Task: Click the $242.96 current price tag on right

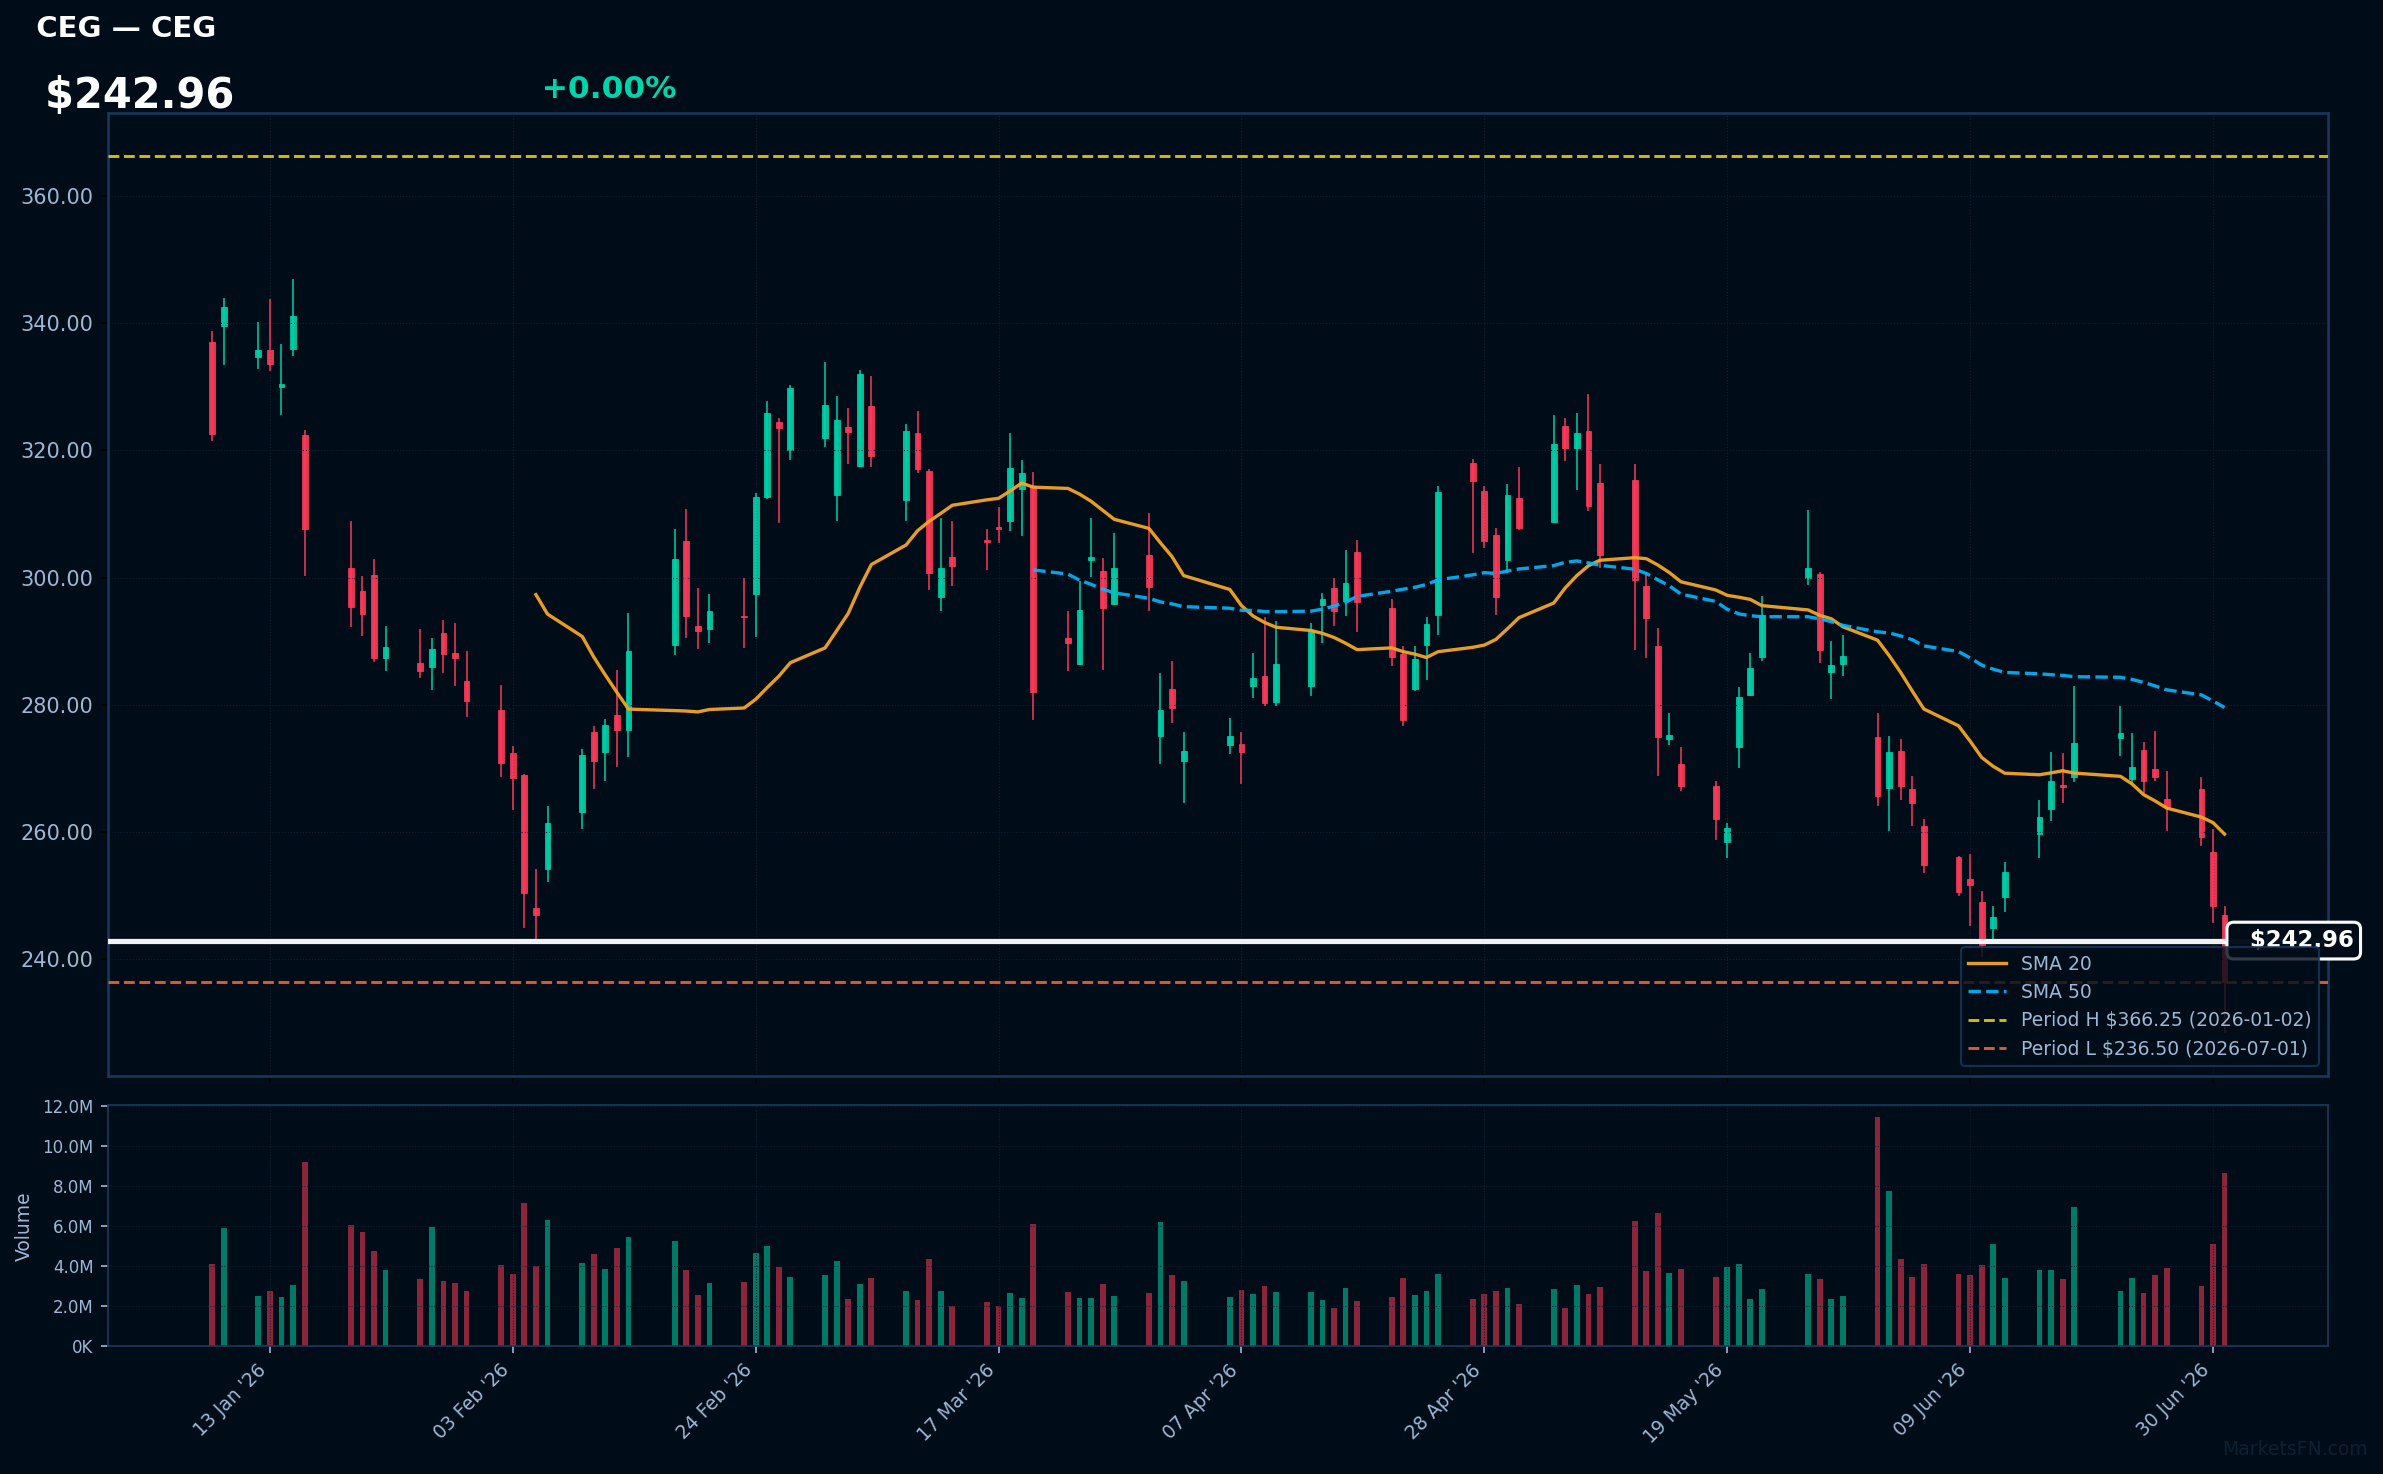Action: (x=2294, y=940)
